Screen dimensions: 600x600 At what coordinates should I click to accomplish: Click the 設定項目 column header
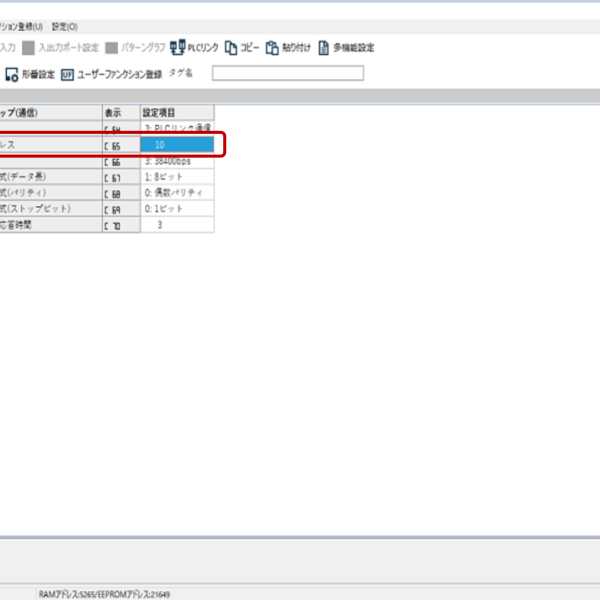coord(177,113)
